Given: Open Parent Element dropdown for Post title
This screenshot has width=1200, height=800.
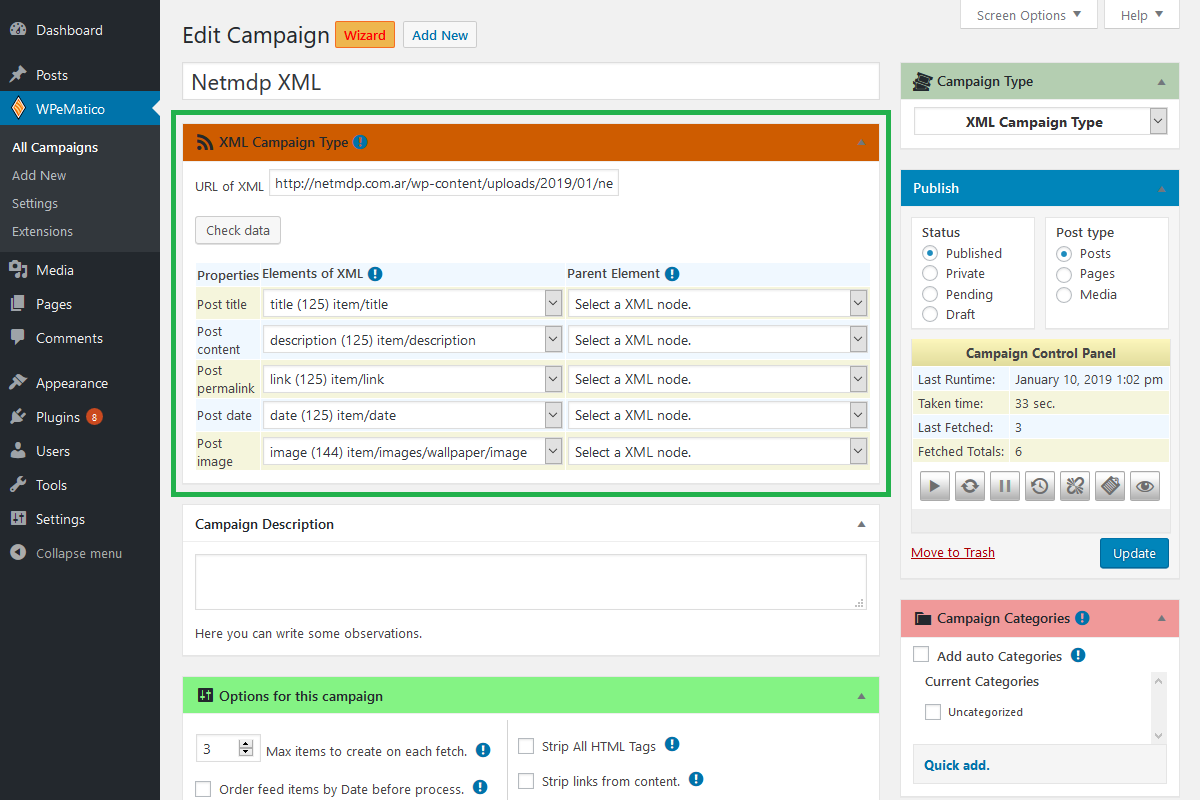Looking at the screenshot, I should [717, 304].
